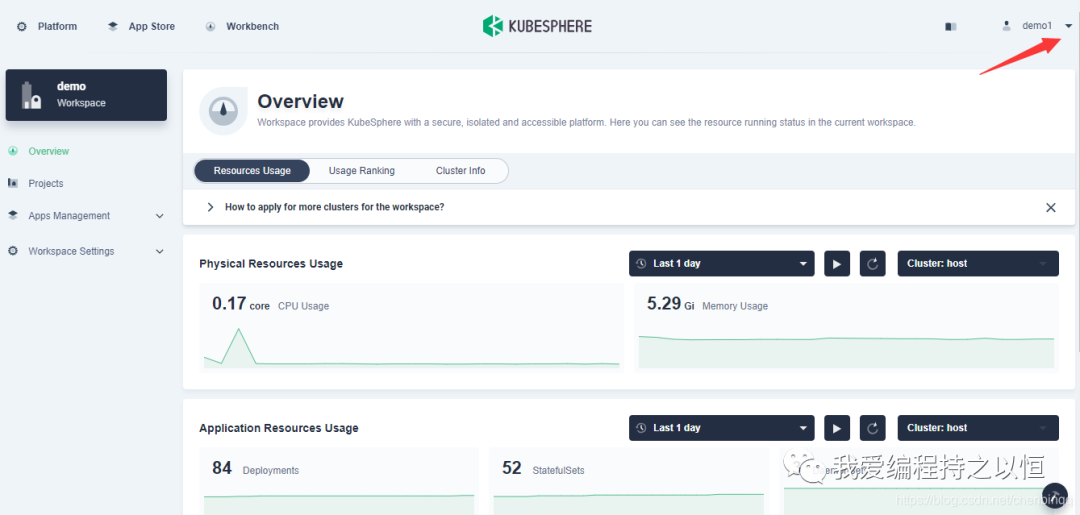Screen dimensions: 1080x515
Task: Click the demo1 user avatar icon
Action: pos(1006,26)
